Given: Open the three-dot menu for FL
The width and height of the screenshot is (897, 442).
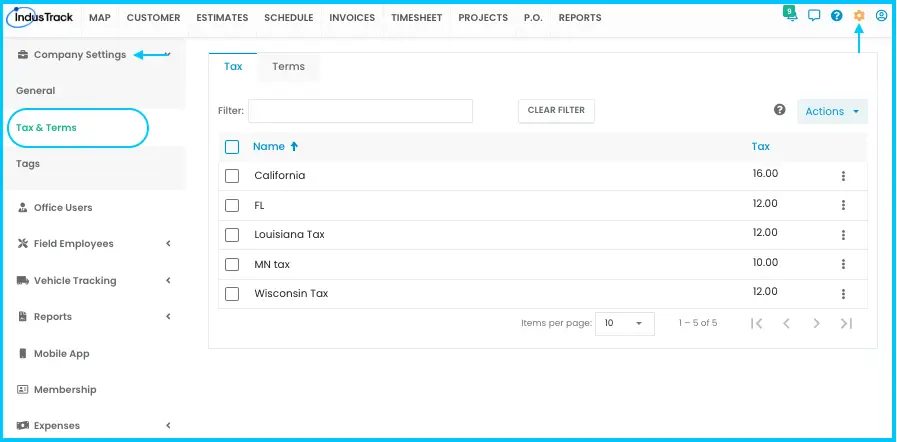Looking at the screenshot, I should 843,205.
